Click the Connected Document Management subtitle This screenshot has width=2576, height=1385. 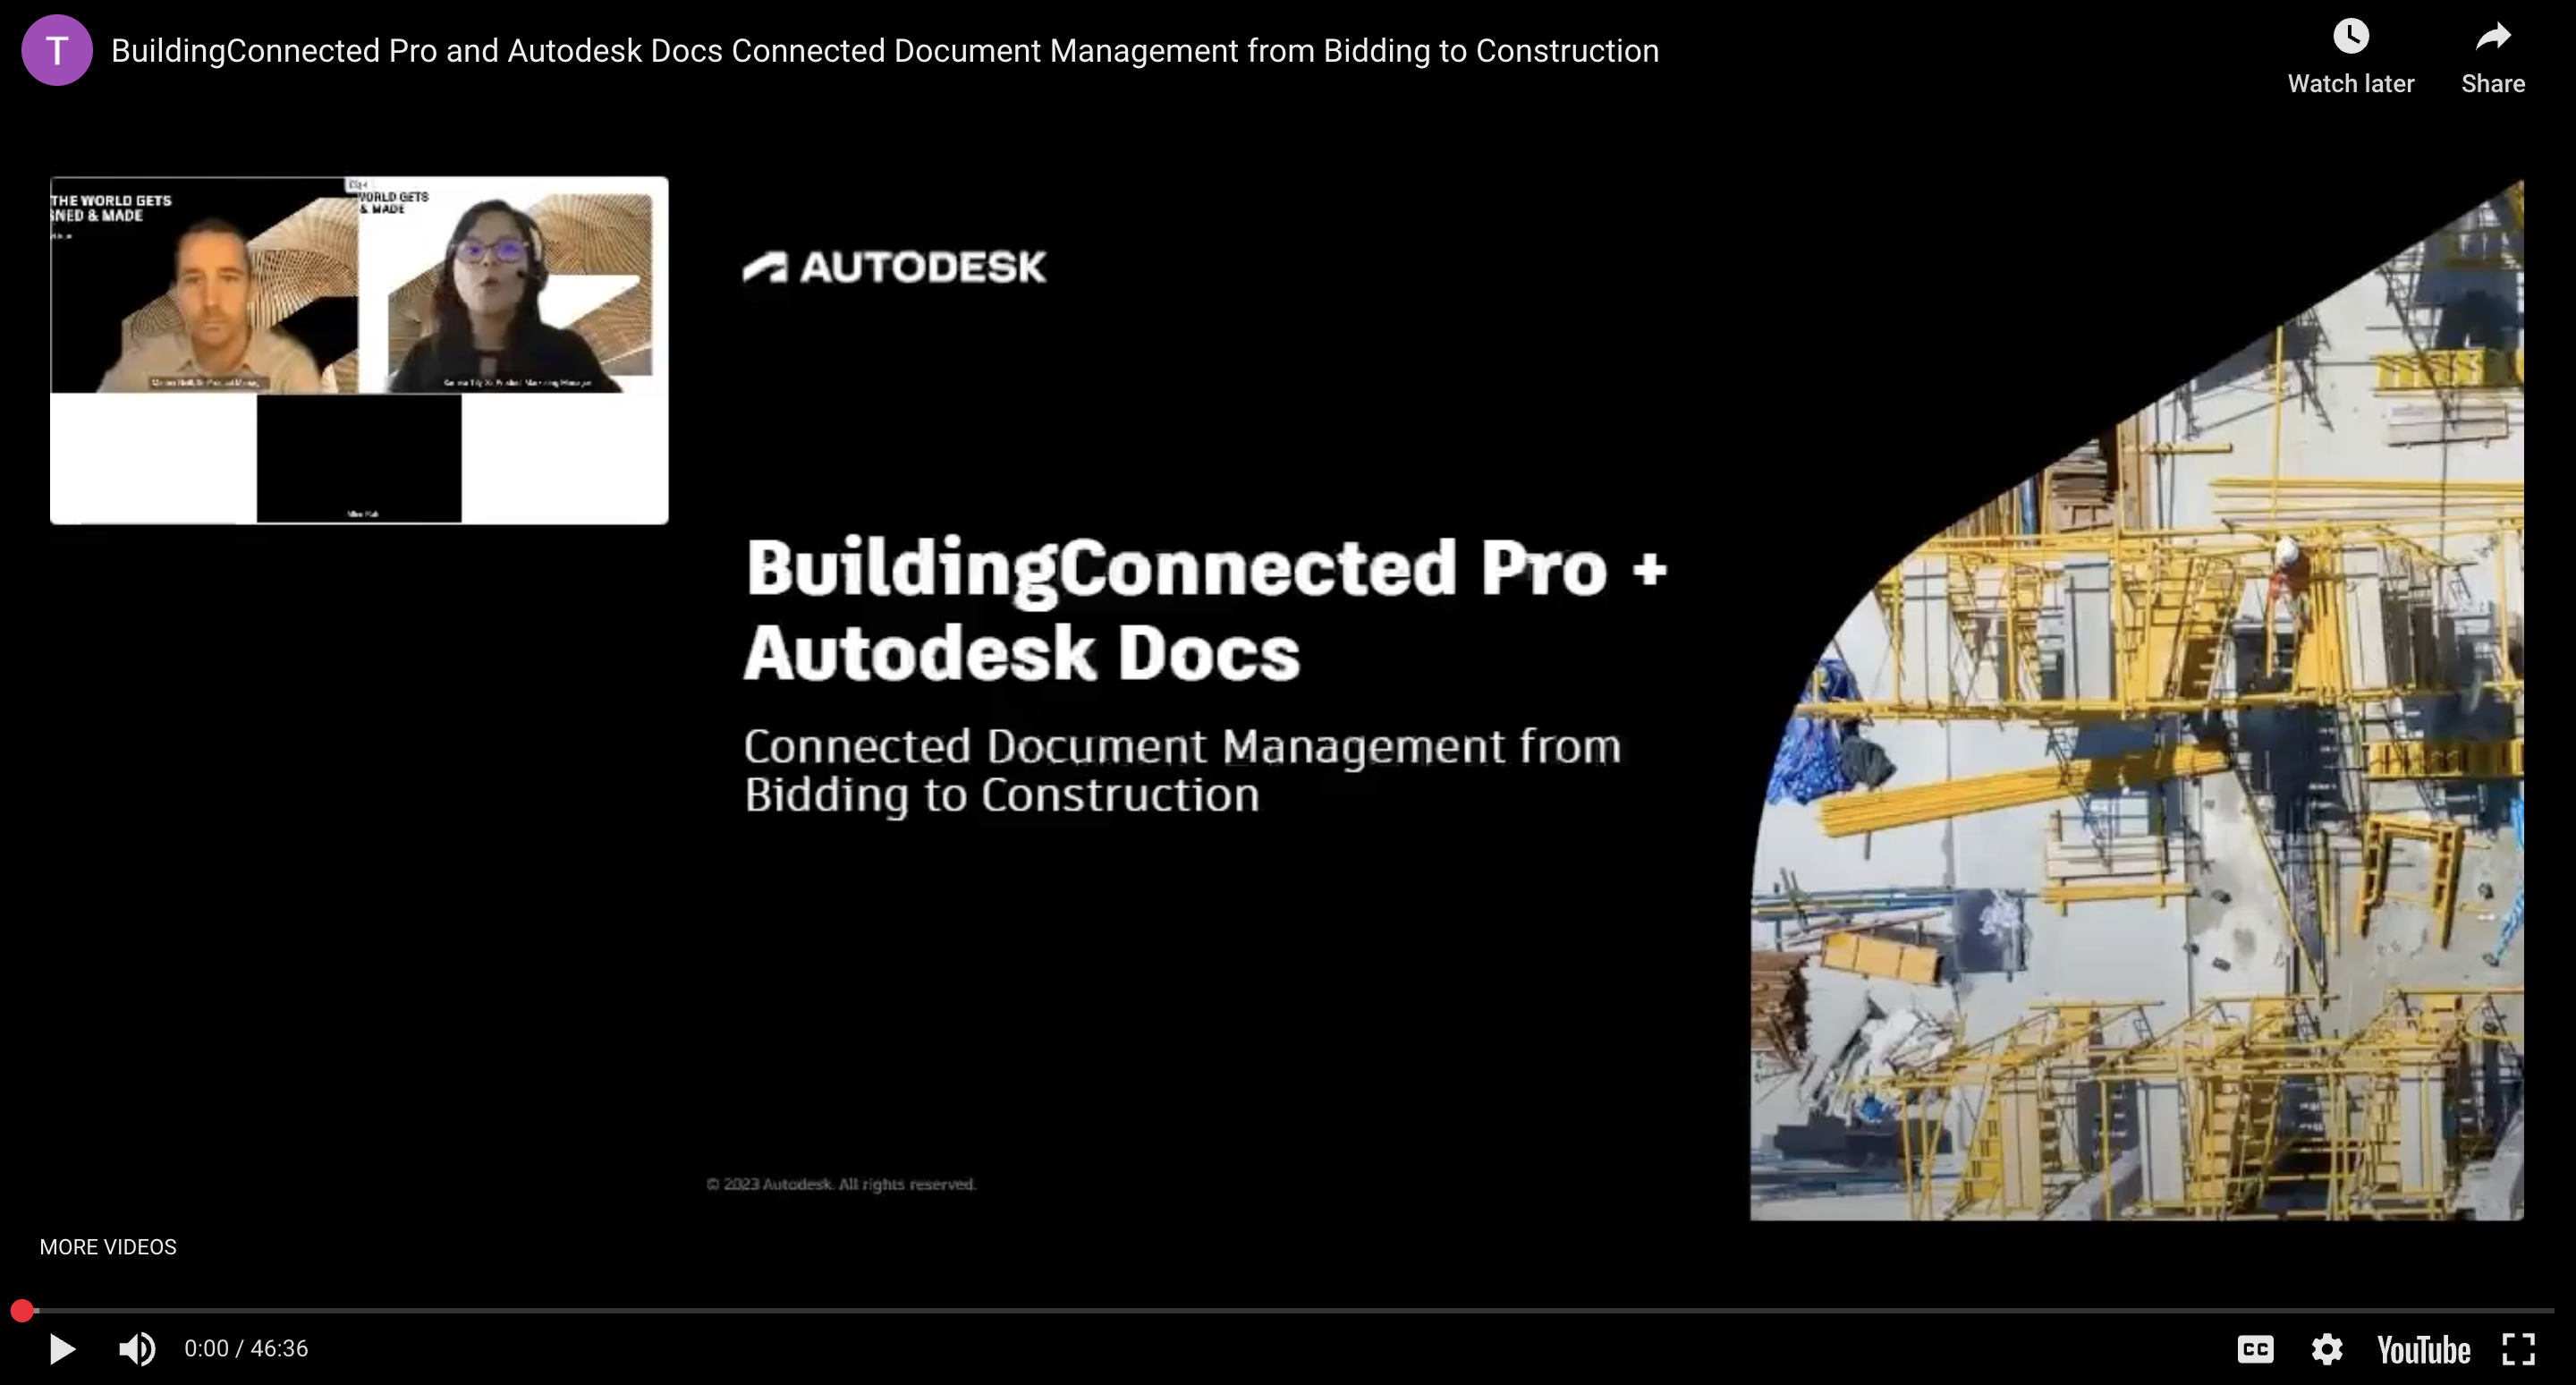coord(1182,770)
